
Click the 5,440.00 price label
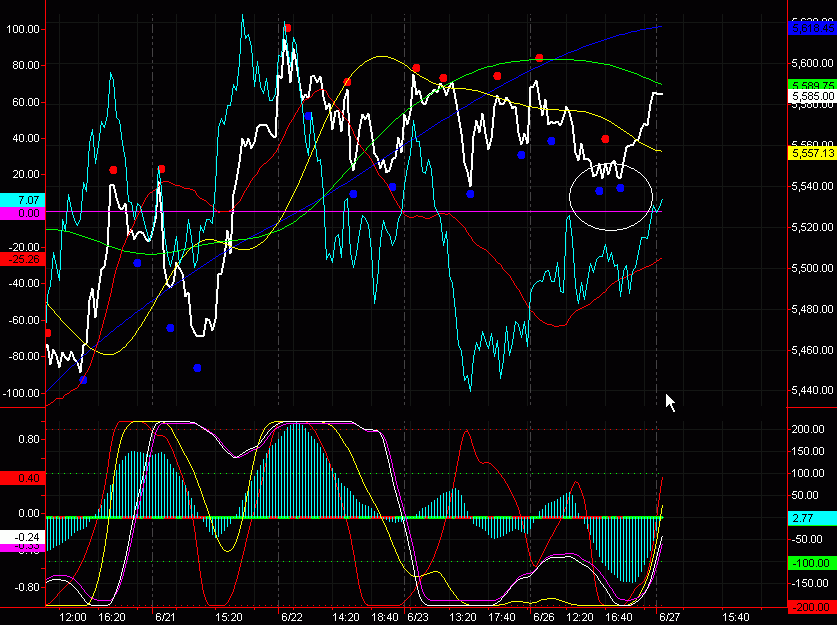(812, 390)
